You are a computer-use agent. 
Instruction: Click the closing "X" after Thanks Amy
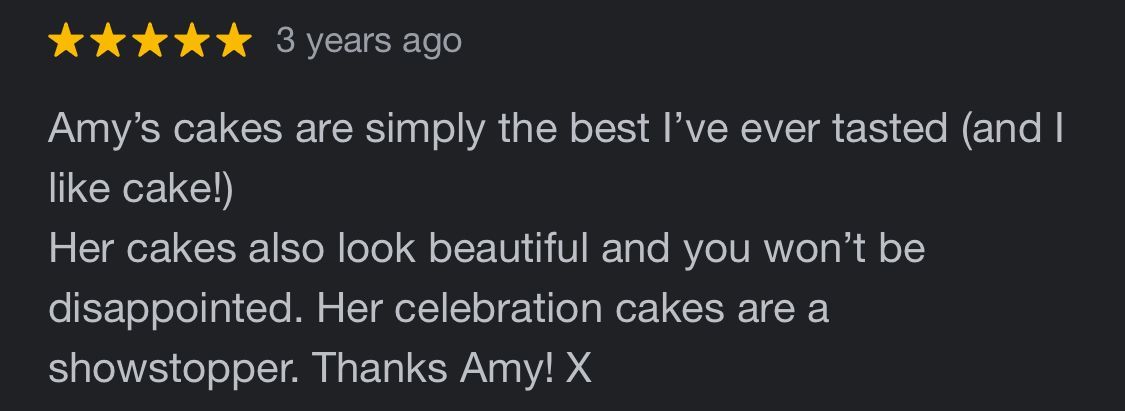(x=578, y=369)
